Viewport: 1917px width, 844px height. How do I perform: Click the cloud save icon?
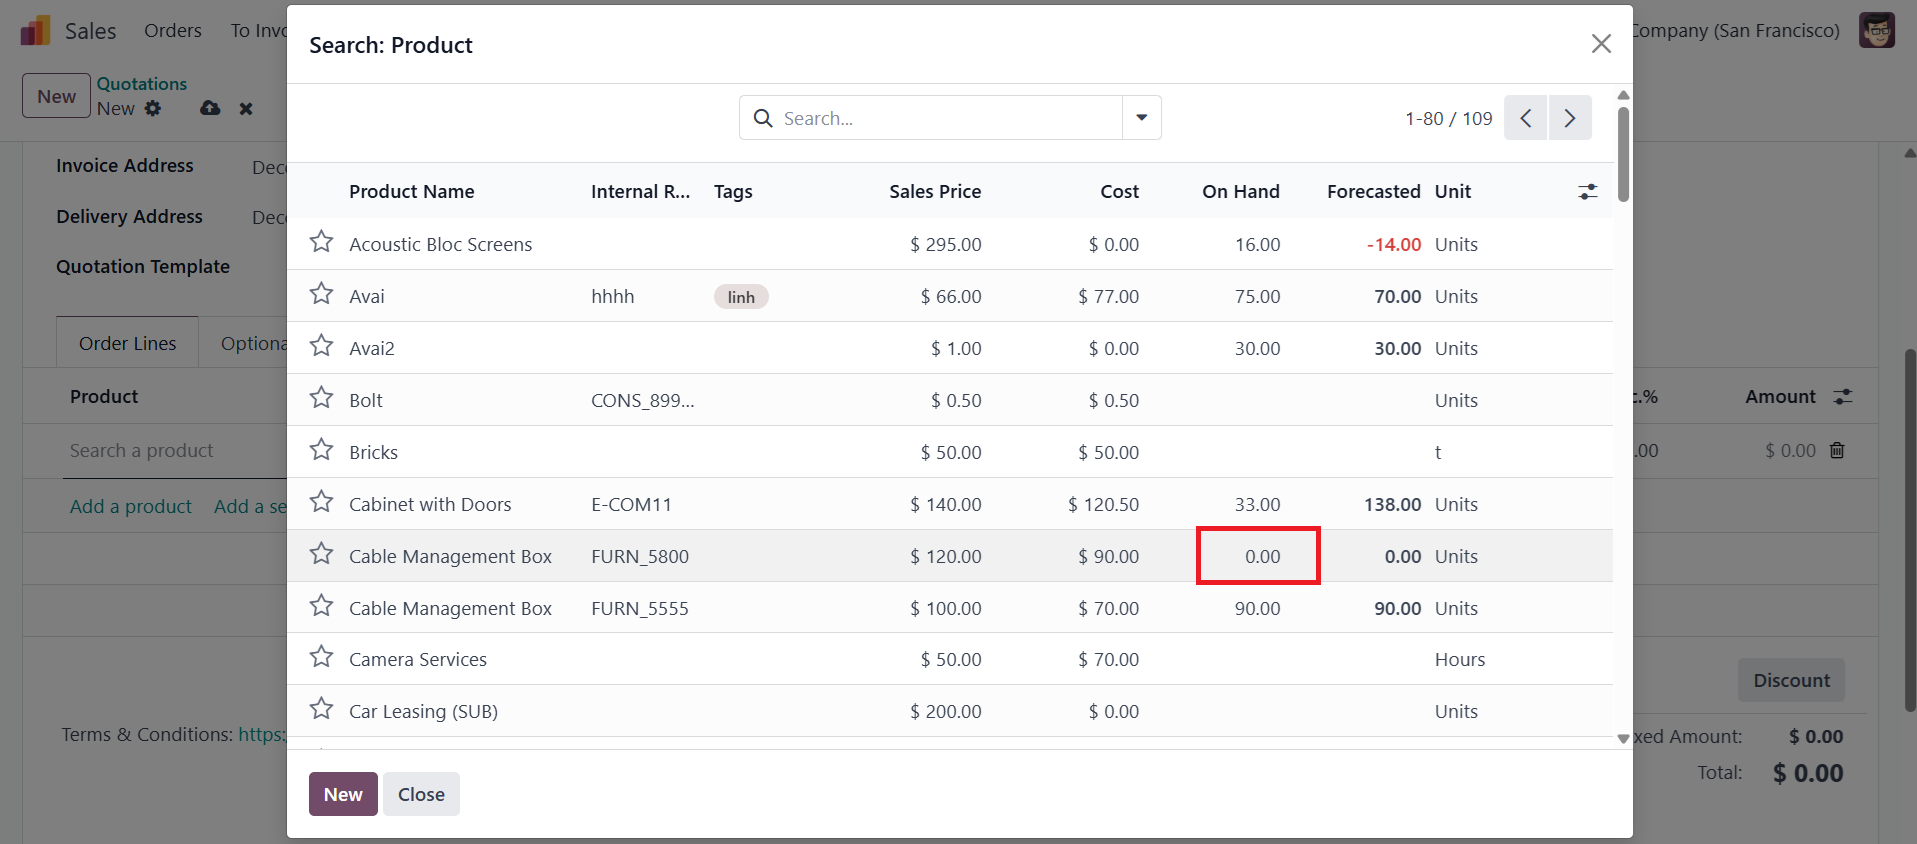(x=210, y=108)
